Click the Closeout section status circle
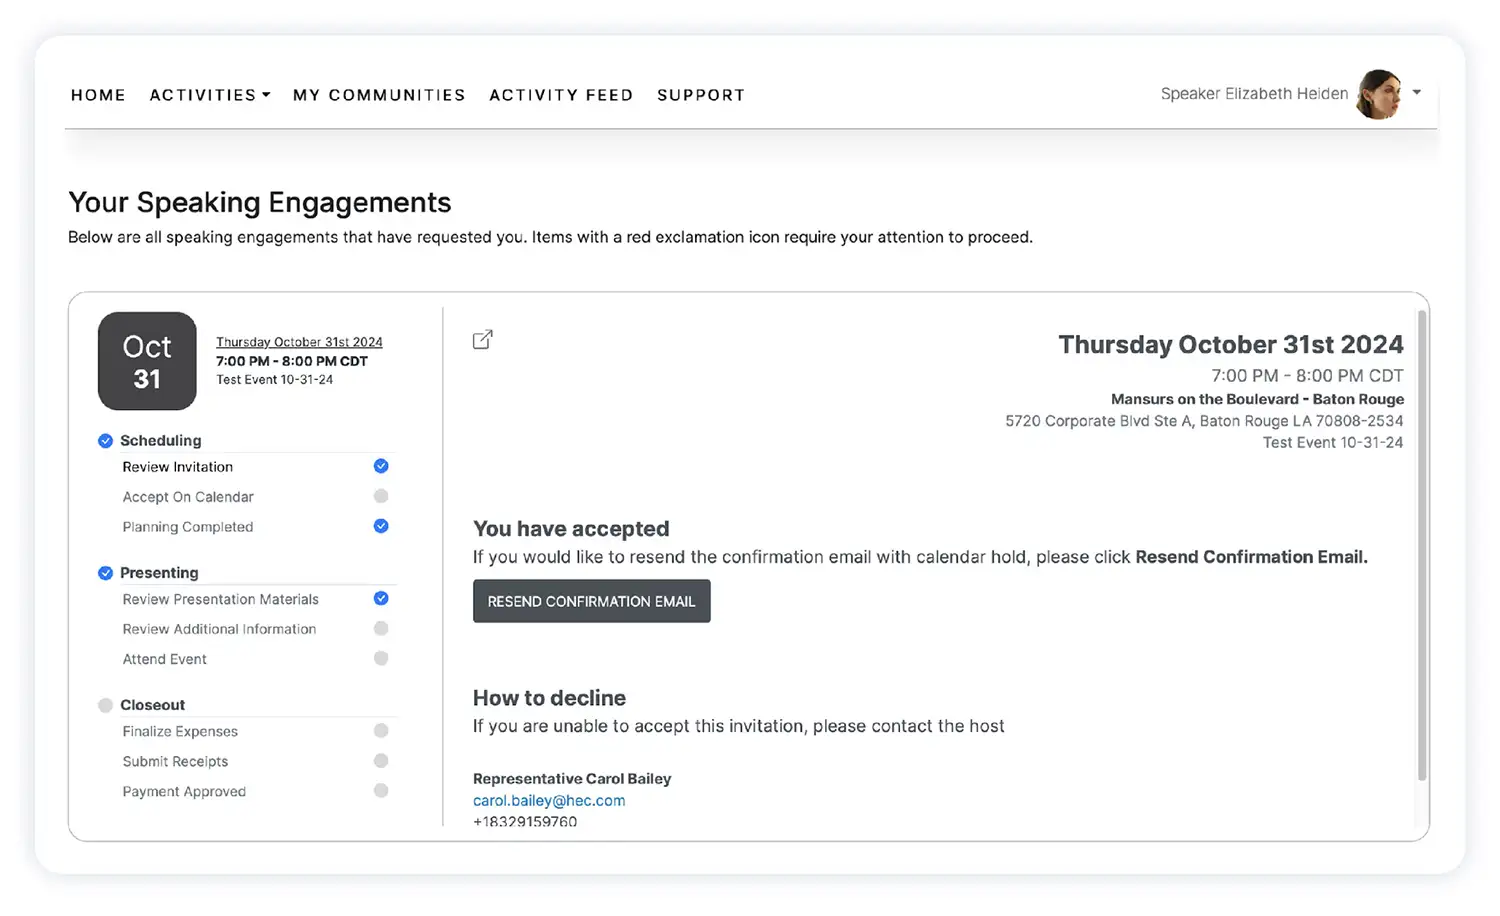 point(105,705)
